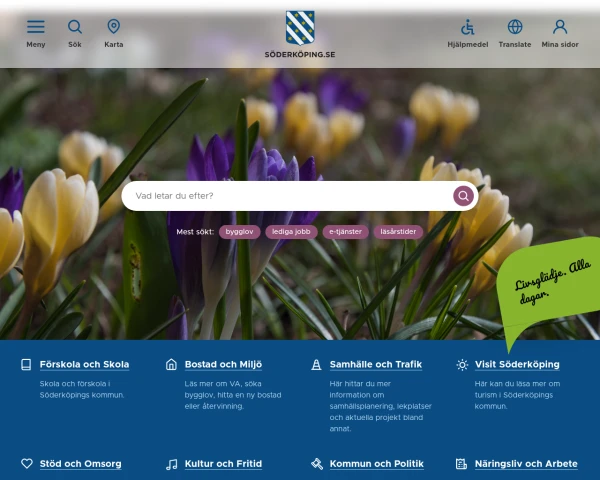Open Mina sidor user icon
Image resolution: width=600 pixels, height=480 pixels.
pyautogui.click(x=560, y=27)
